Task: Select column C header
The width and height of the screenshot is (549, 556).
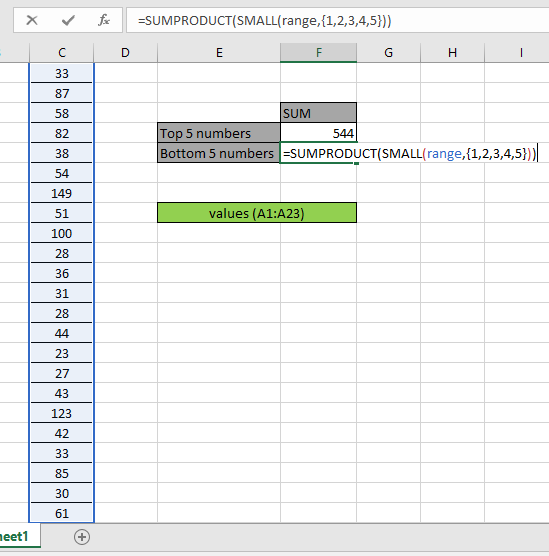Action: point(62,53)
